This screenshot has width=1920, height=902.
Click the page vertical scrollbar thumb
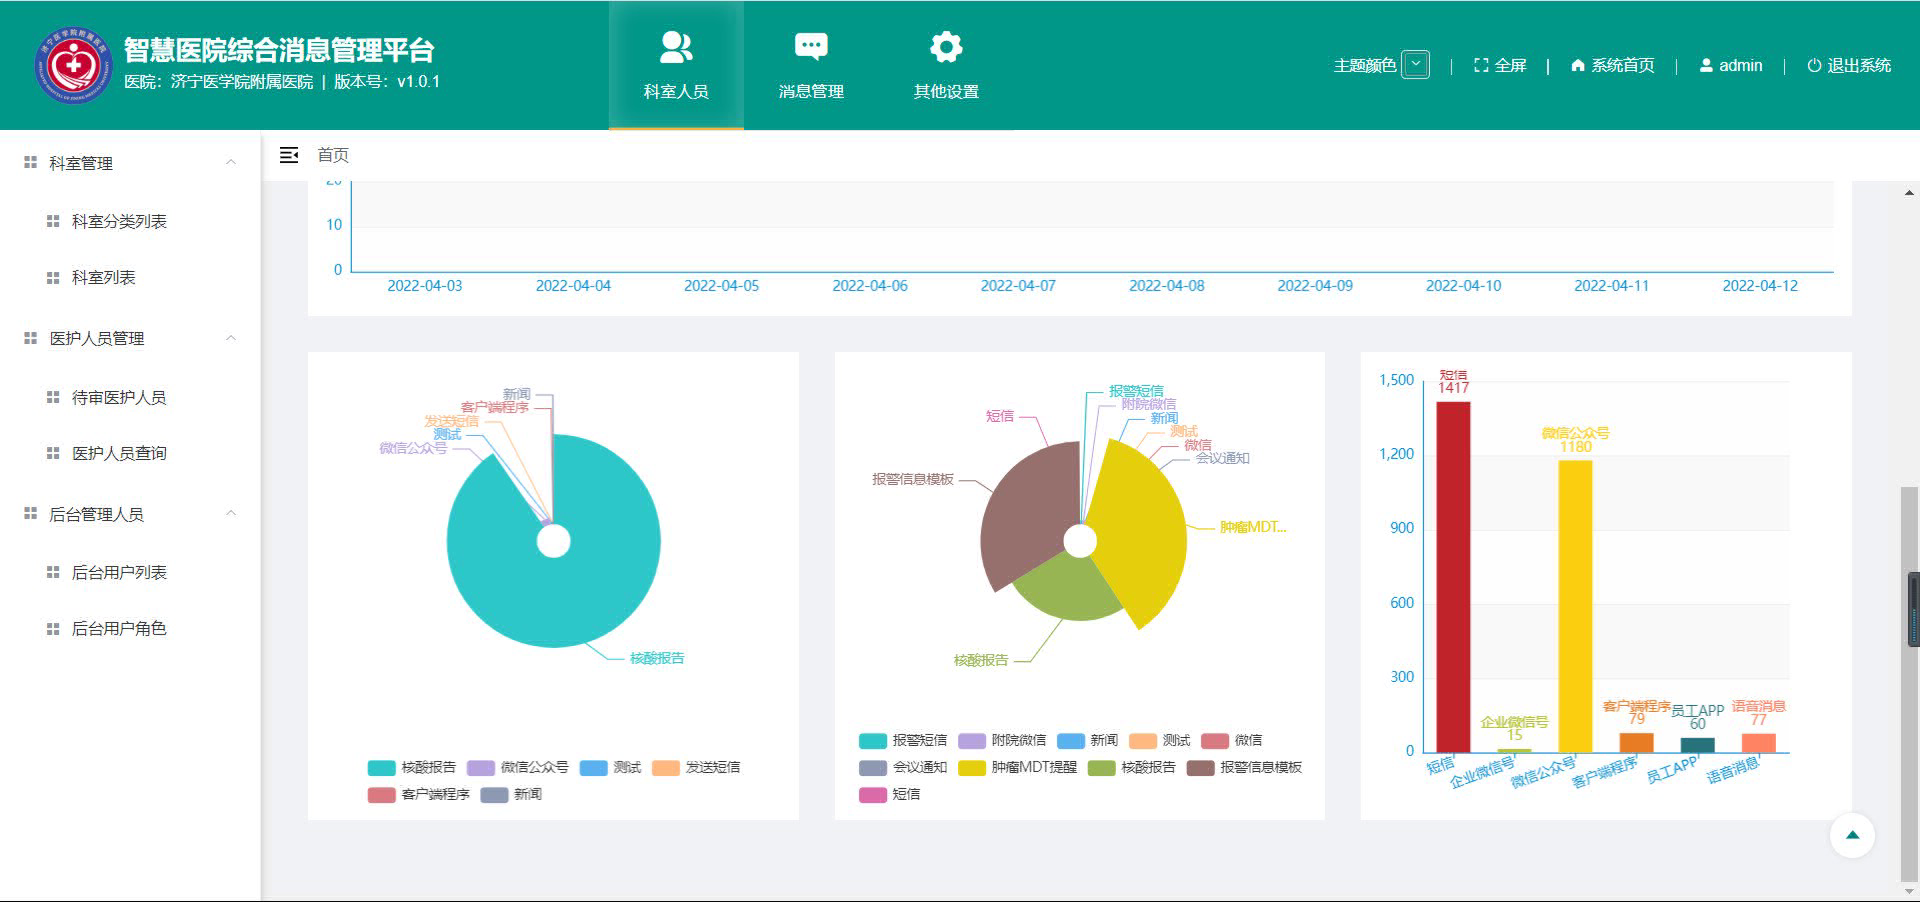[1908, 680]
